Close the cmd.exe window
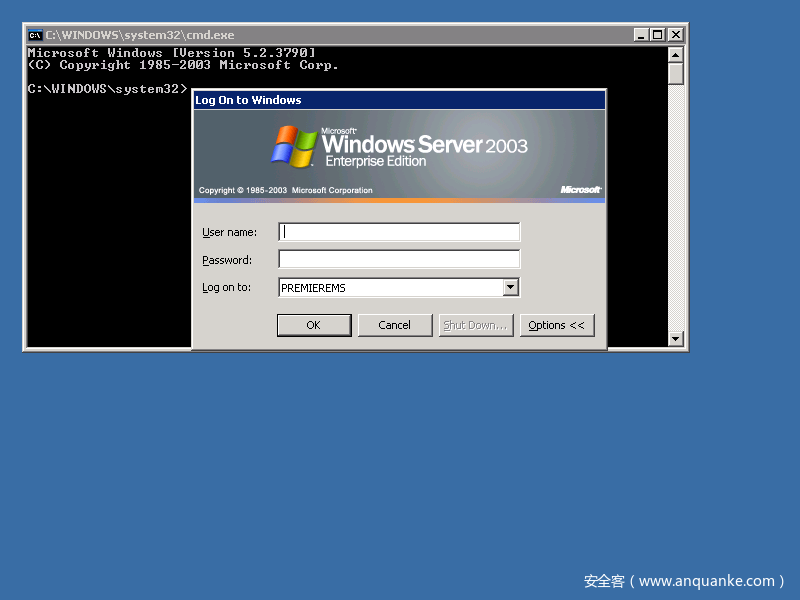Viewport: 800px width, 600px height. [676, 35]
